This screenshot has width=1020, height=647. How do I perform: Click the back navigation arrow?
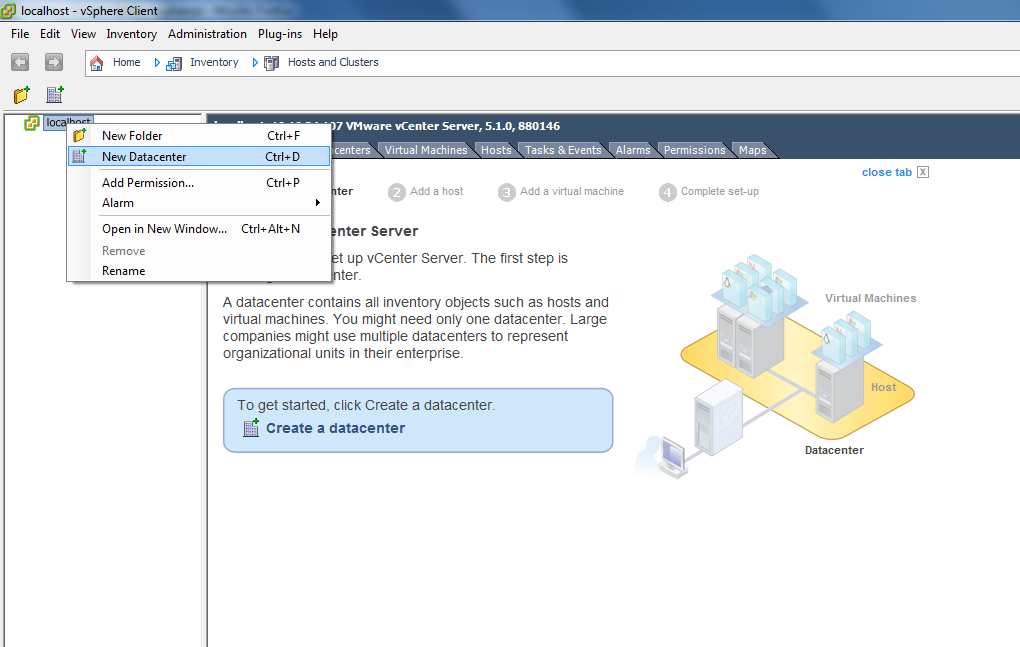(20, 62)
